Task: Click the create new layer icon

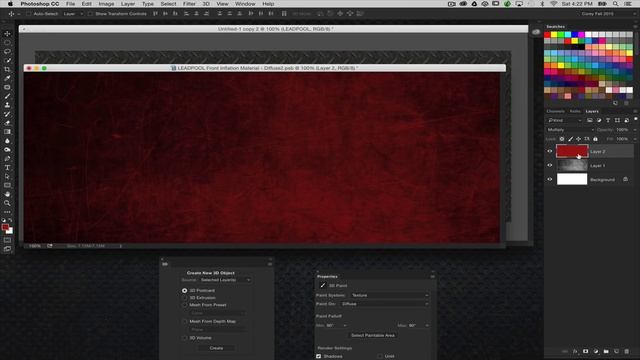Action: pos(616,351)
